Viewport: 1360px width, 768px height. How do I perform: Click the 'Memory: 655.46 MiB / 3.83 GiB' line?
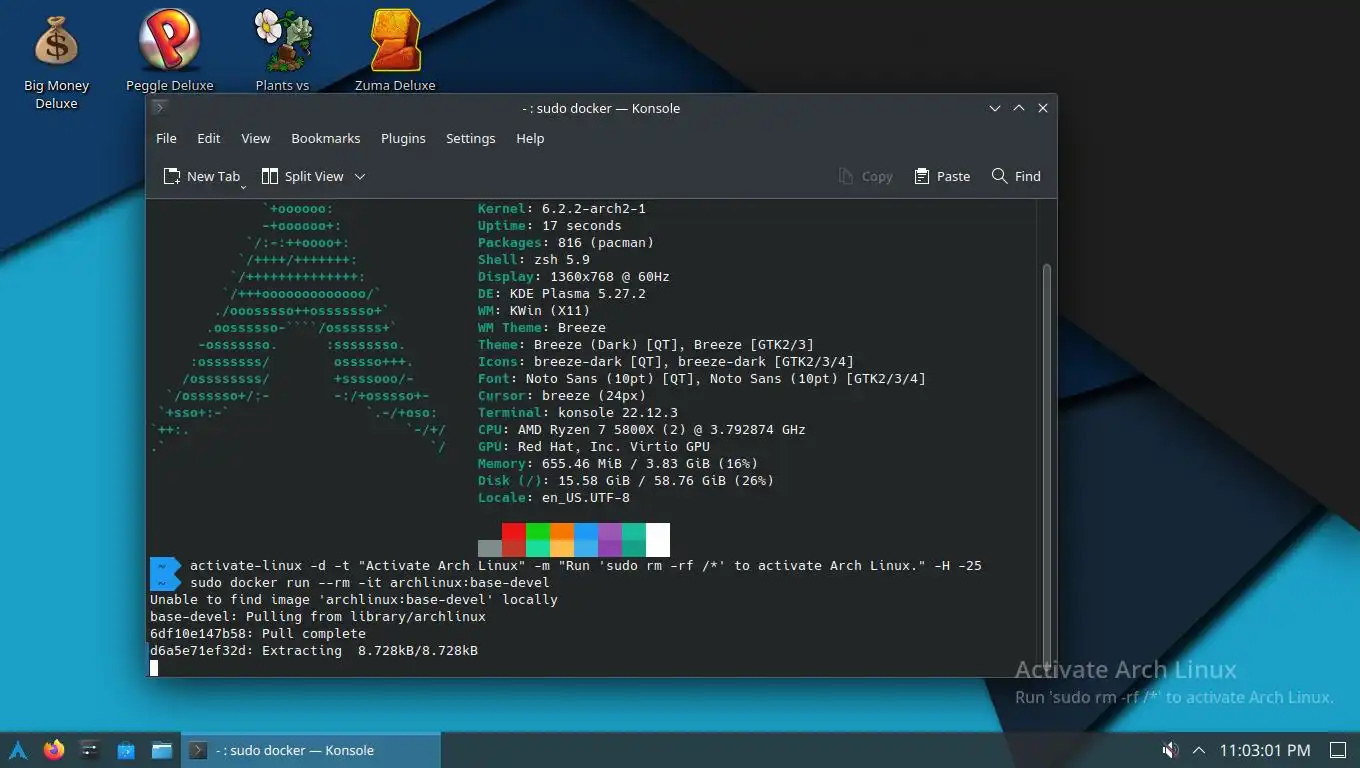click(x=618, y=464)
